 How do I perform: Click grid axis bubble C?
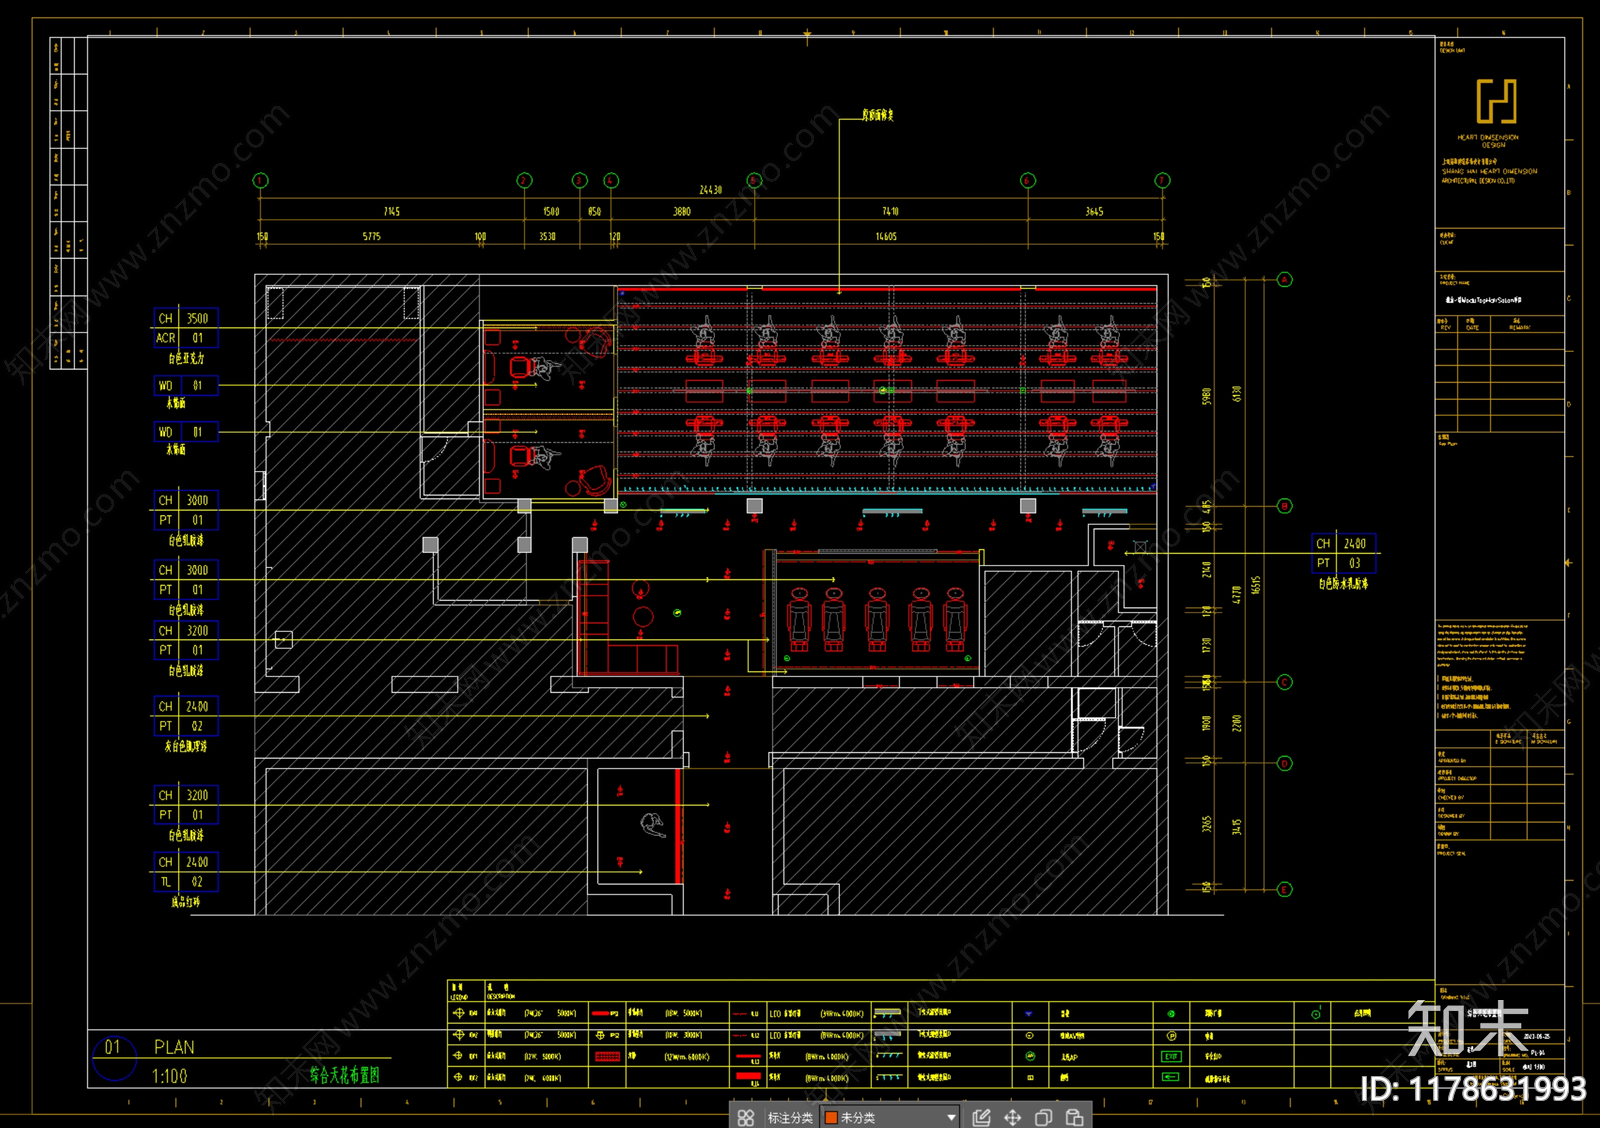(1285, 682)
